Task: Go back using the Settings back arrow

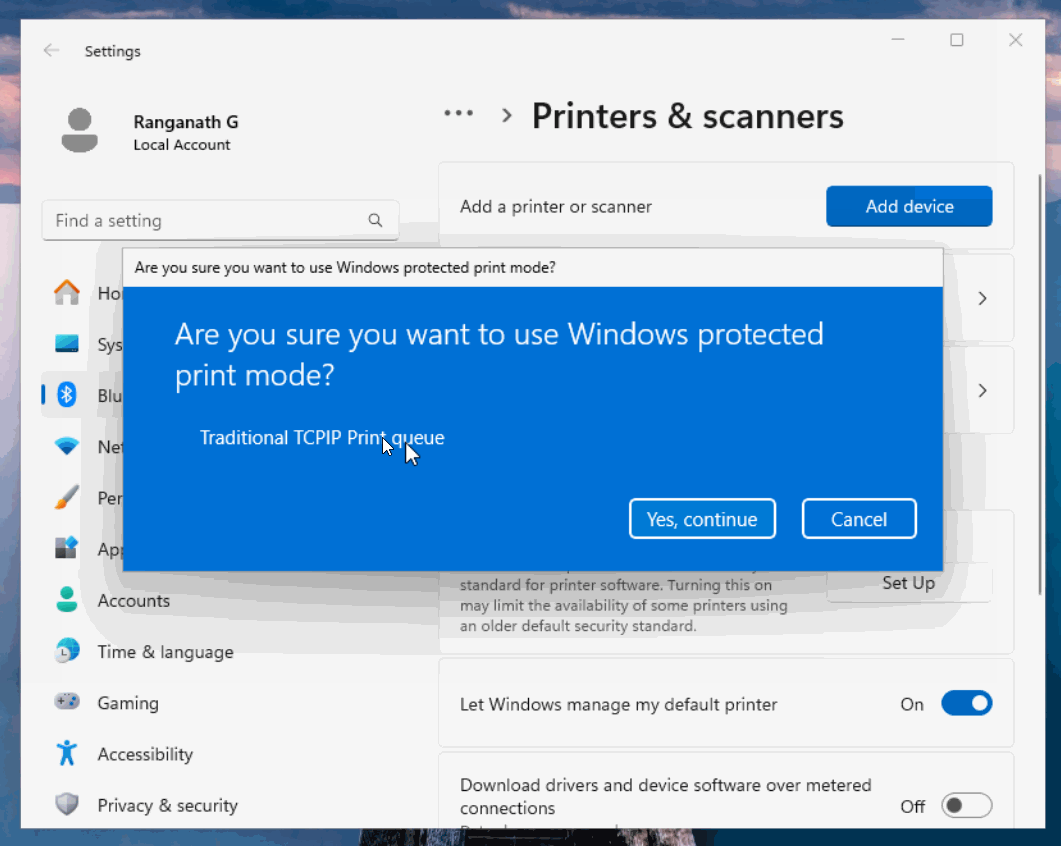Action: click(51, 51)
